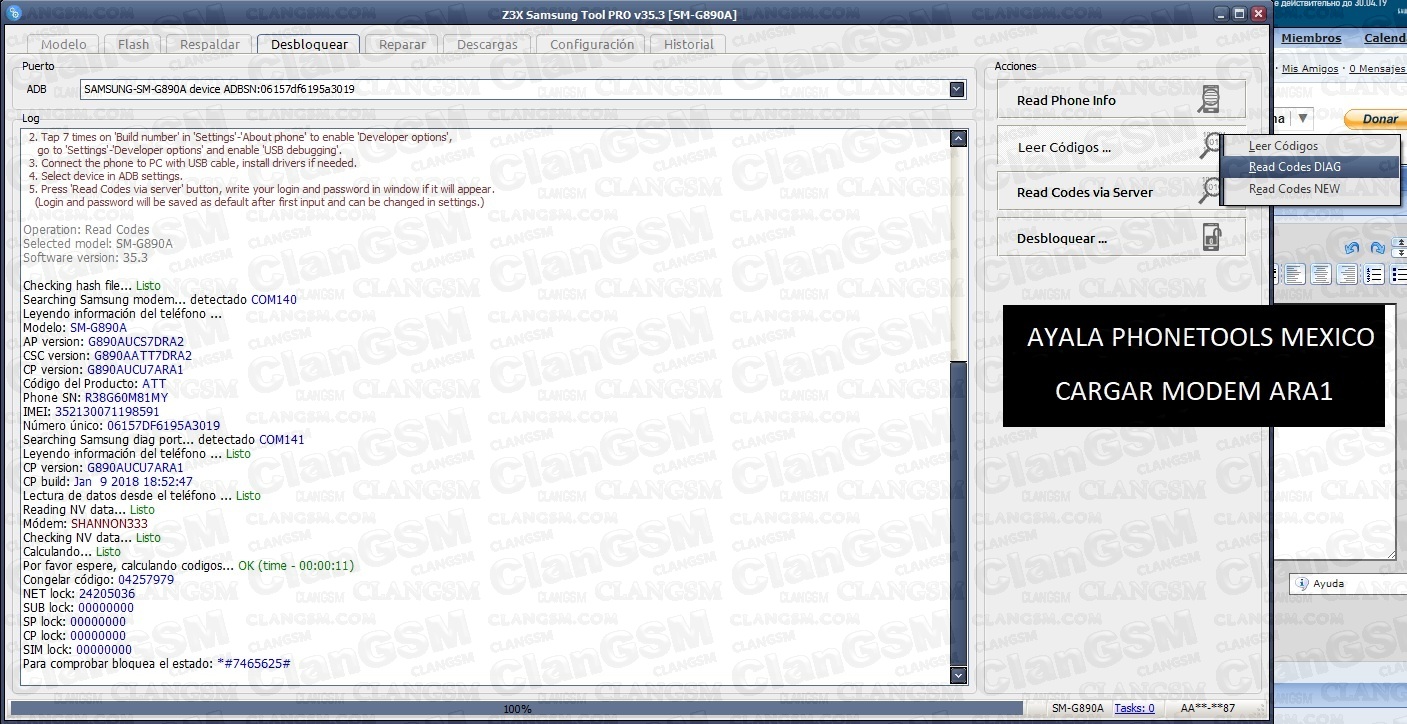Click the Ayuda label in forum window

1329,583
